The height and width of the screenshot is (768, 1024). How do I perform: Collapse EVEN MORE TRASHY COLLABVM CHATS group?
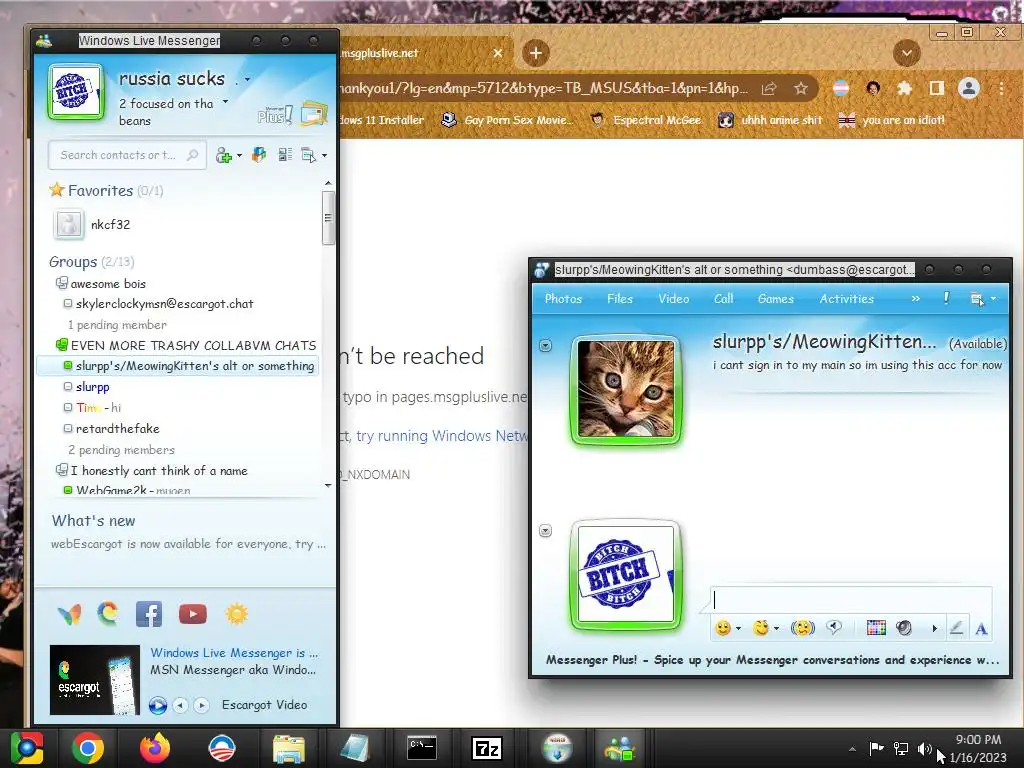pyautogui.click(x=61, y=344)
